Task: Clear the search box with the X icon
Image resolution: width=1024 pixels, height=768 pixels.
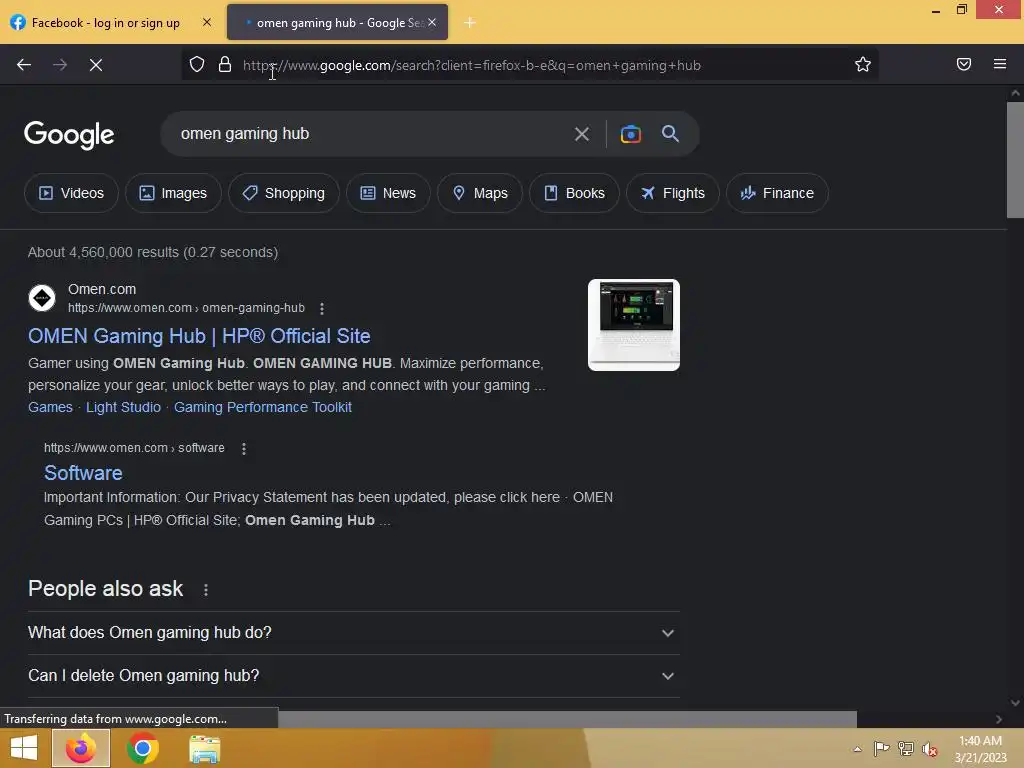Action: pos(581,134)
